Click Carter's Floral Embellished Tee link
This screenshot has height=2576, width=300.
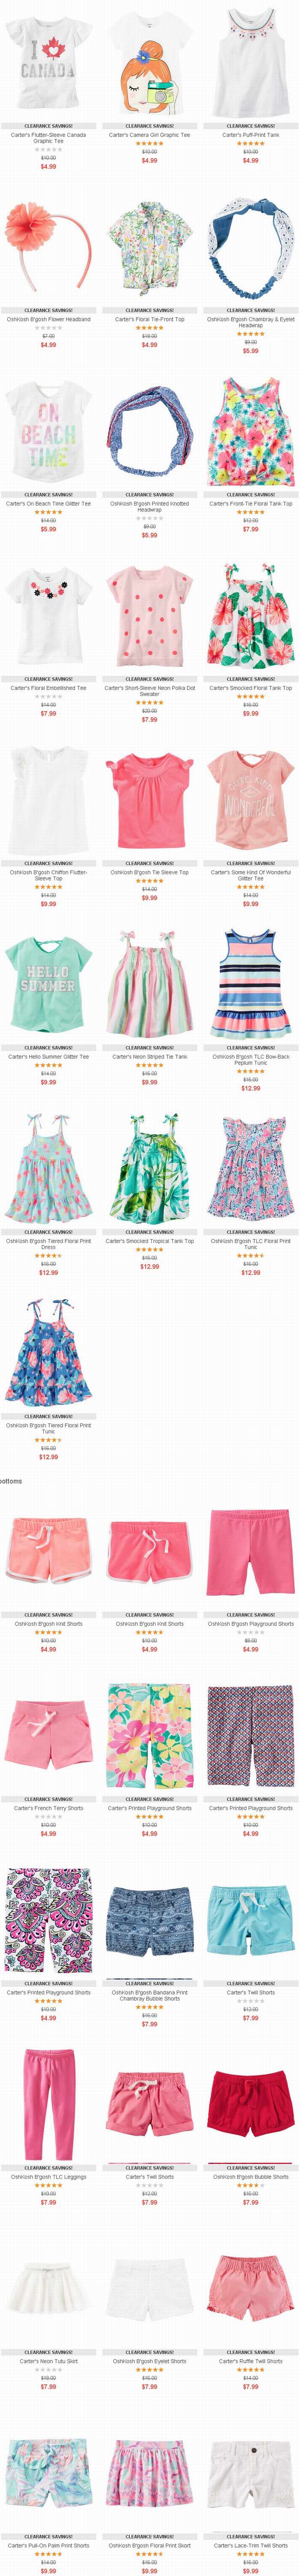[x=48, y=688]
